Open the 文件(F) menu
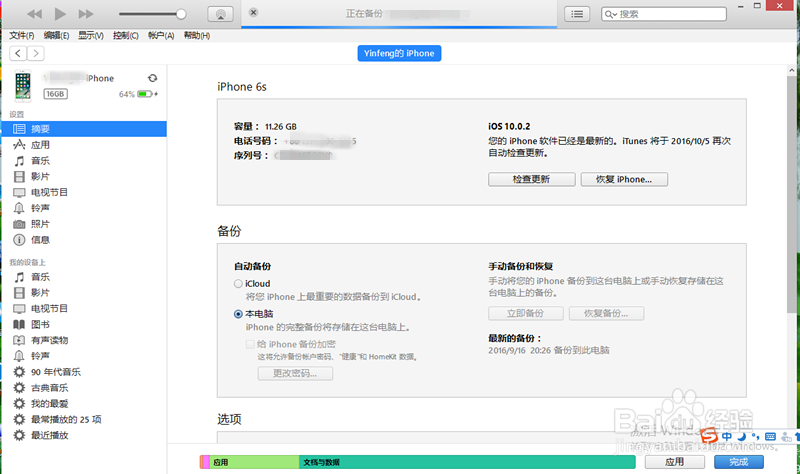Viewport: 800px width, 474px height. [21, 36]
